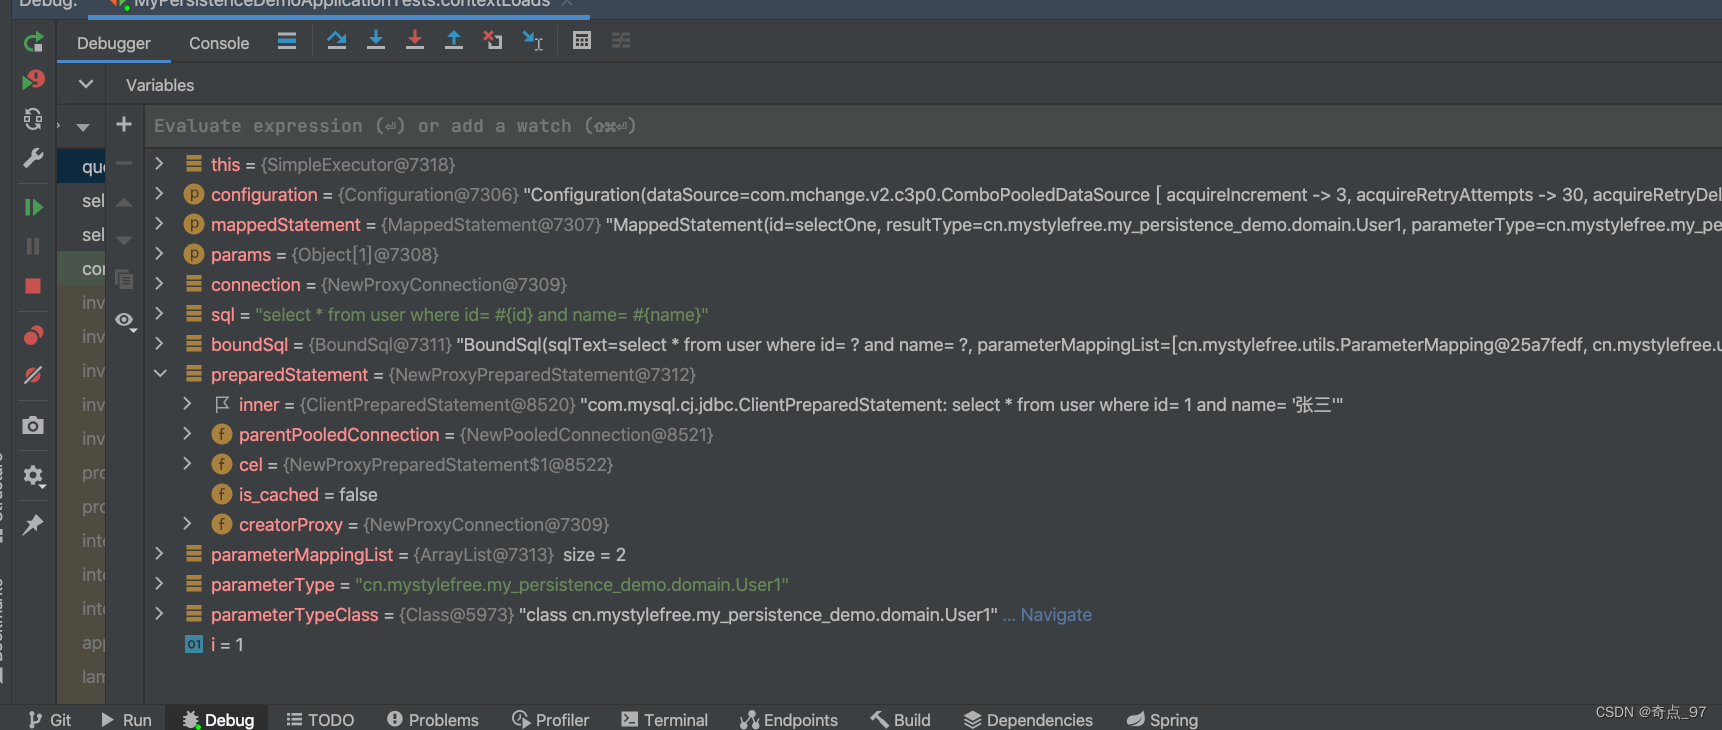This screenshot has width=1722, height=730.
Task: Open the Profiler tool window
Action: (x=550, y=719)
